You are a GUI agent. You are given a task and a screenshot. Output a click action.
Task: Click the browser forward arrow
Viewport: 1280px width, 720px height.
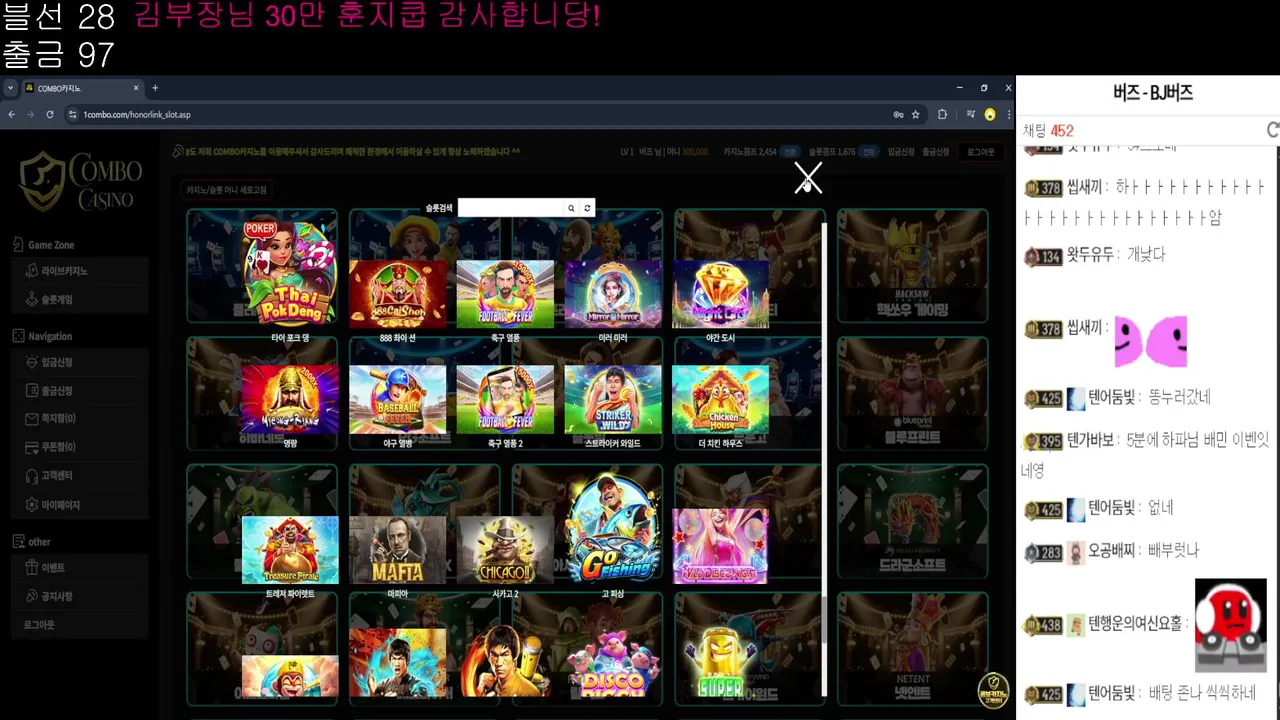point(30,115)
